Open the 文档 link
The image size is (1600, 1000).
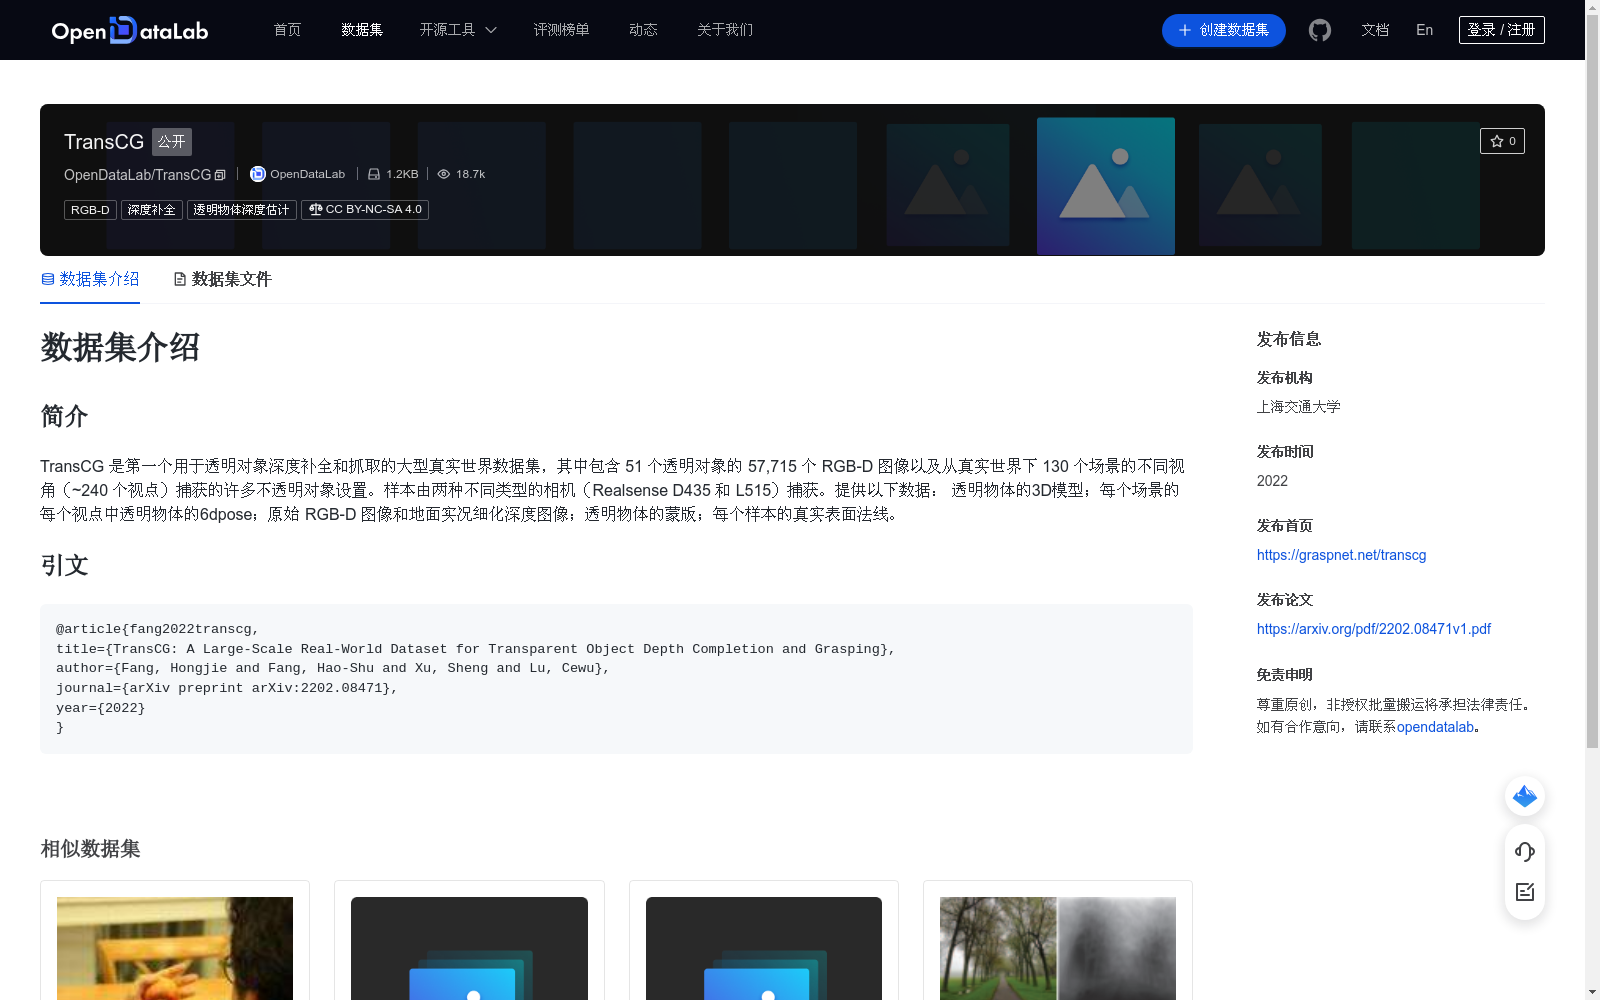(x=1375, y=30)
